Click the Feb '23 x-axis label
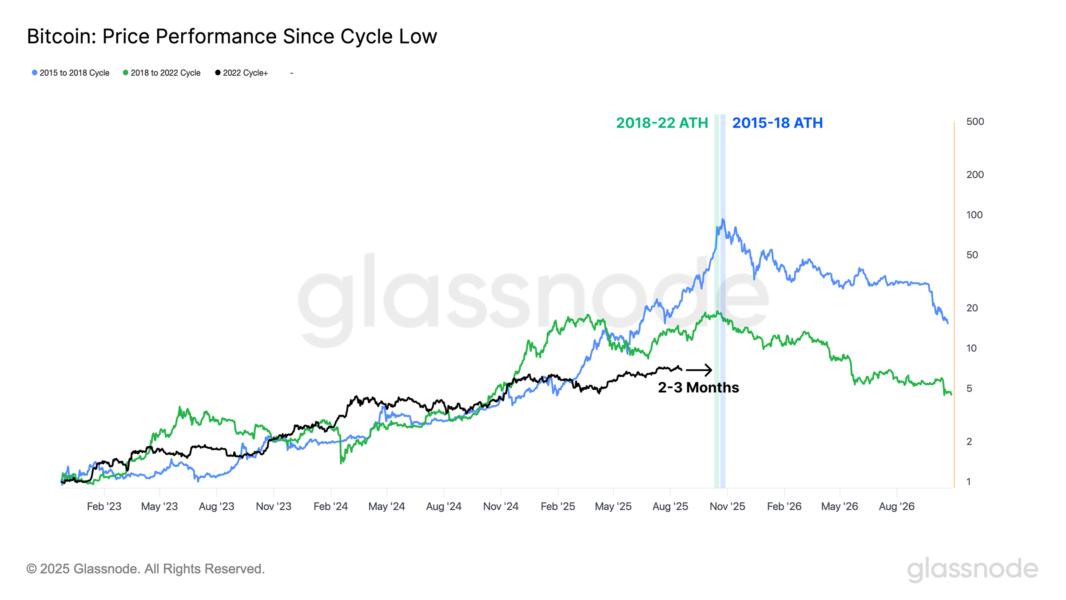 point(104,507)
